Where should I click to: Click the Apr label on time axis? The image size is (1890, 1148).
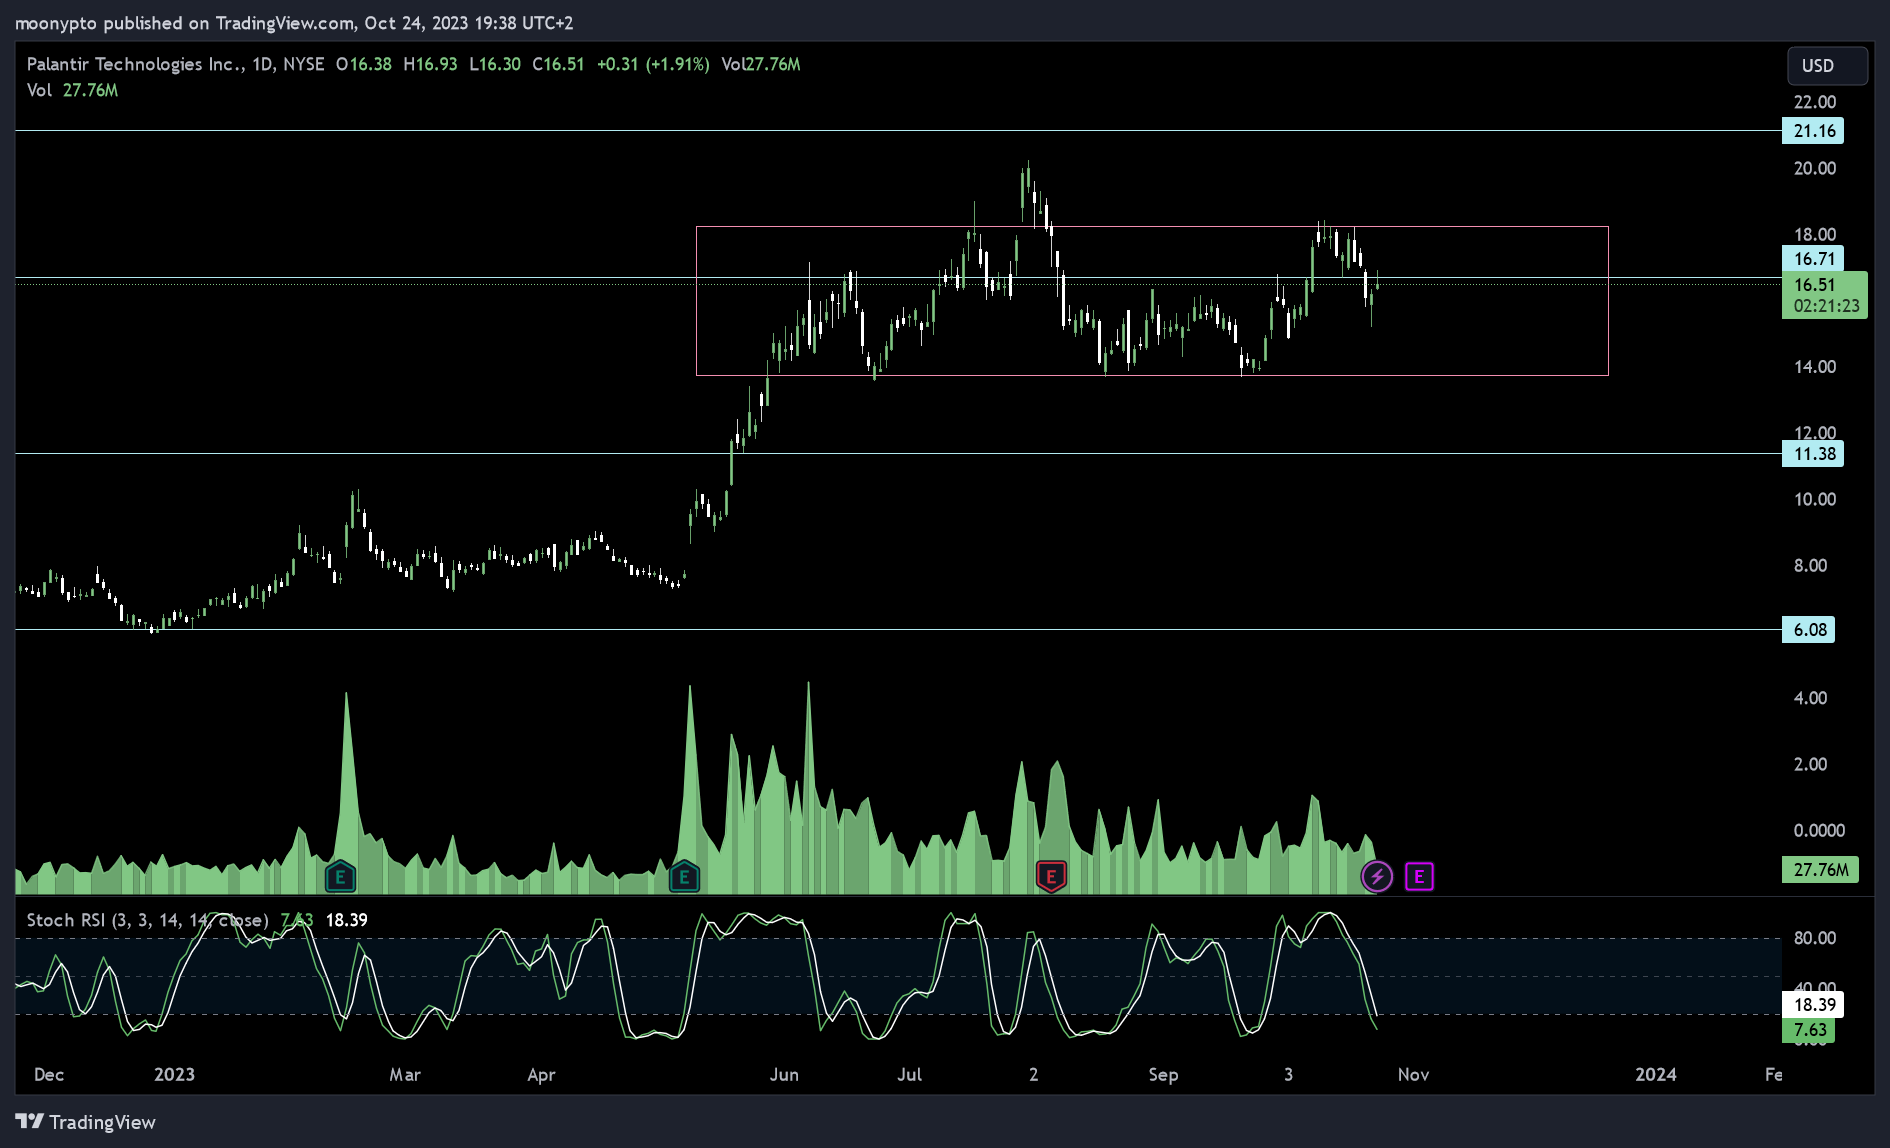(x=541, y=1075)
